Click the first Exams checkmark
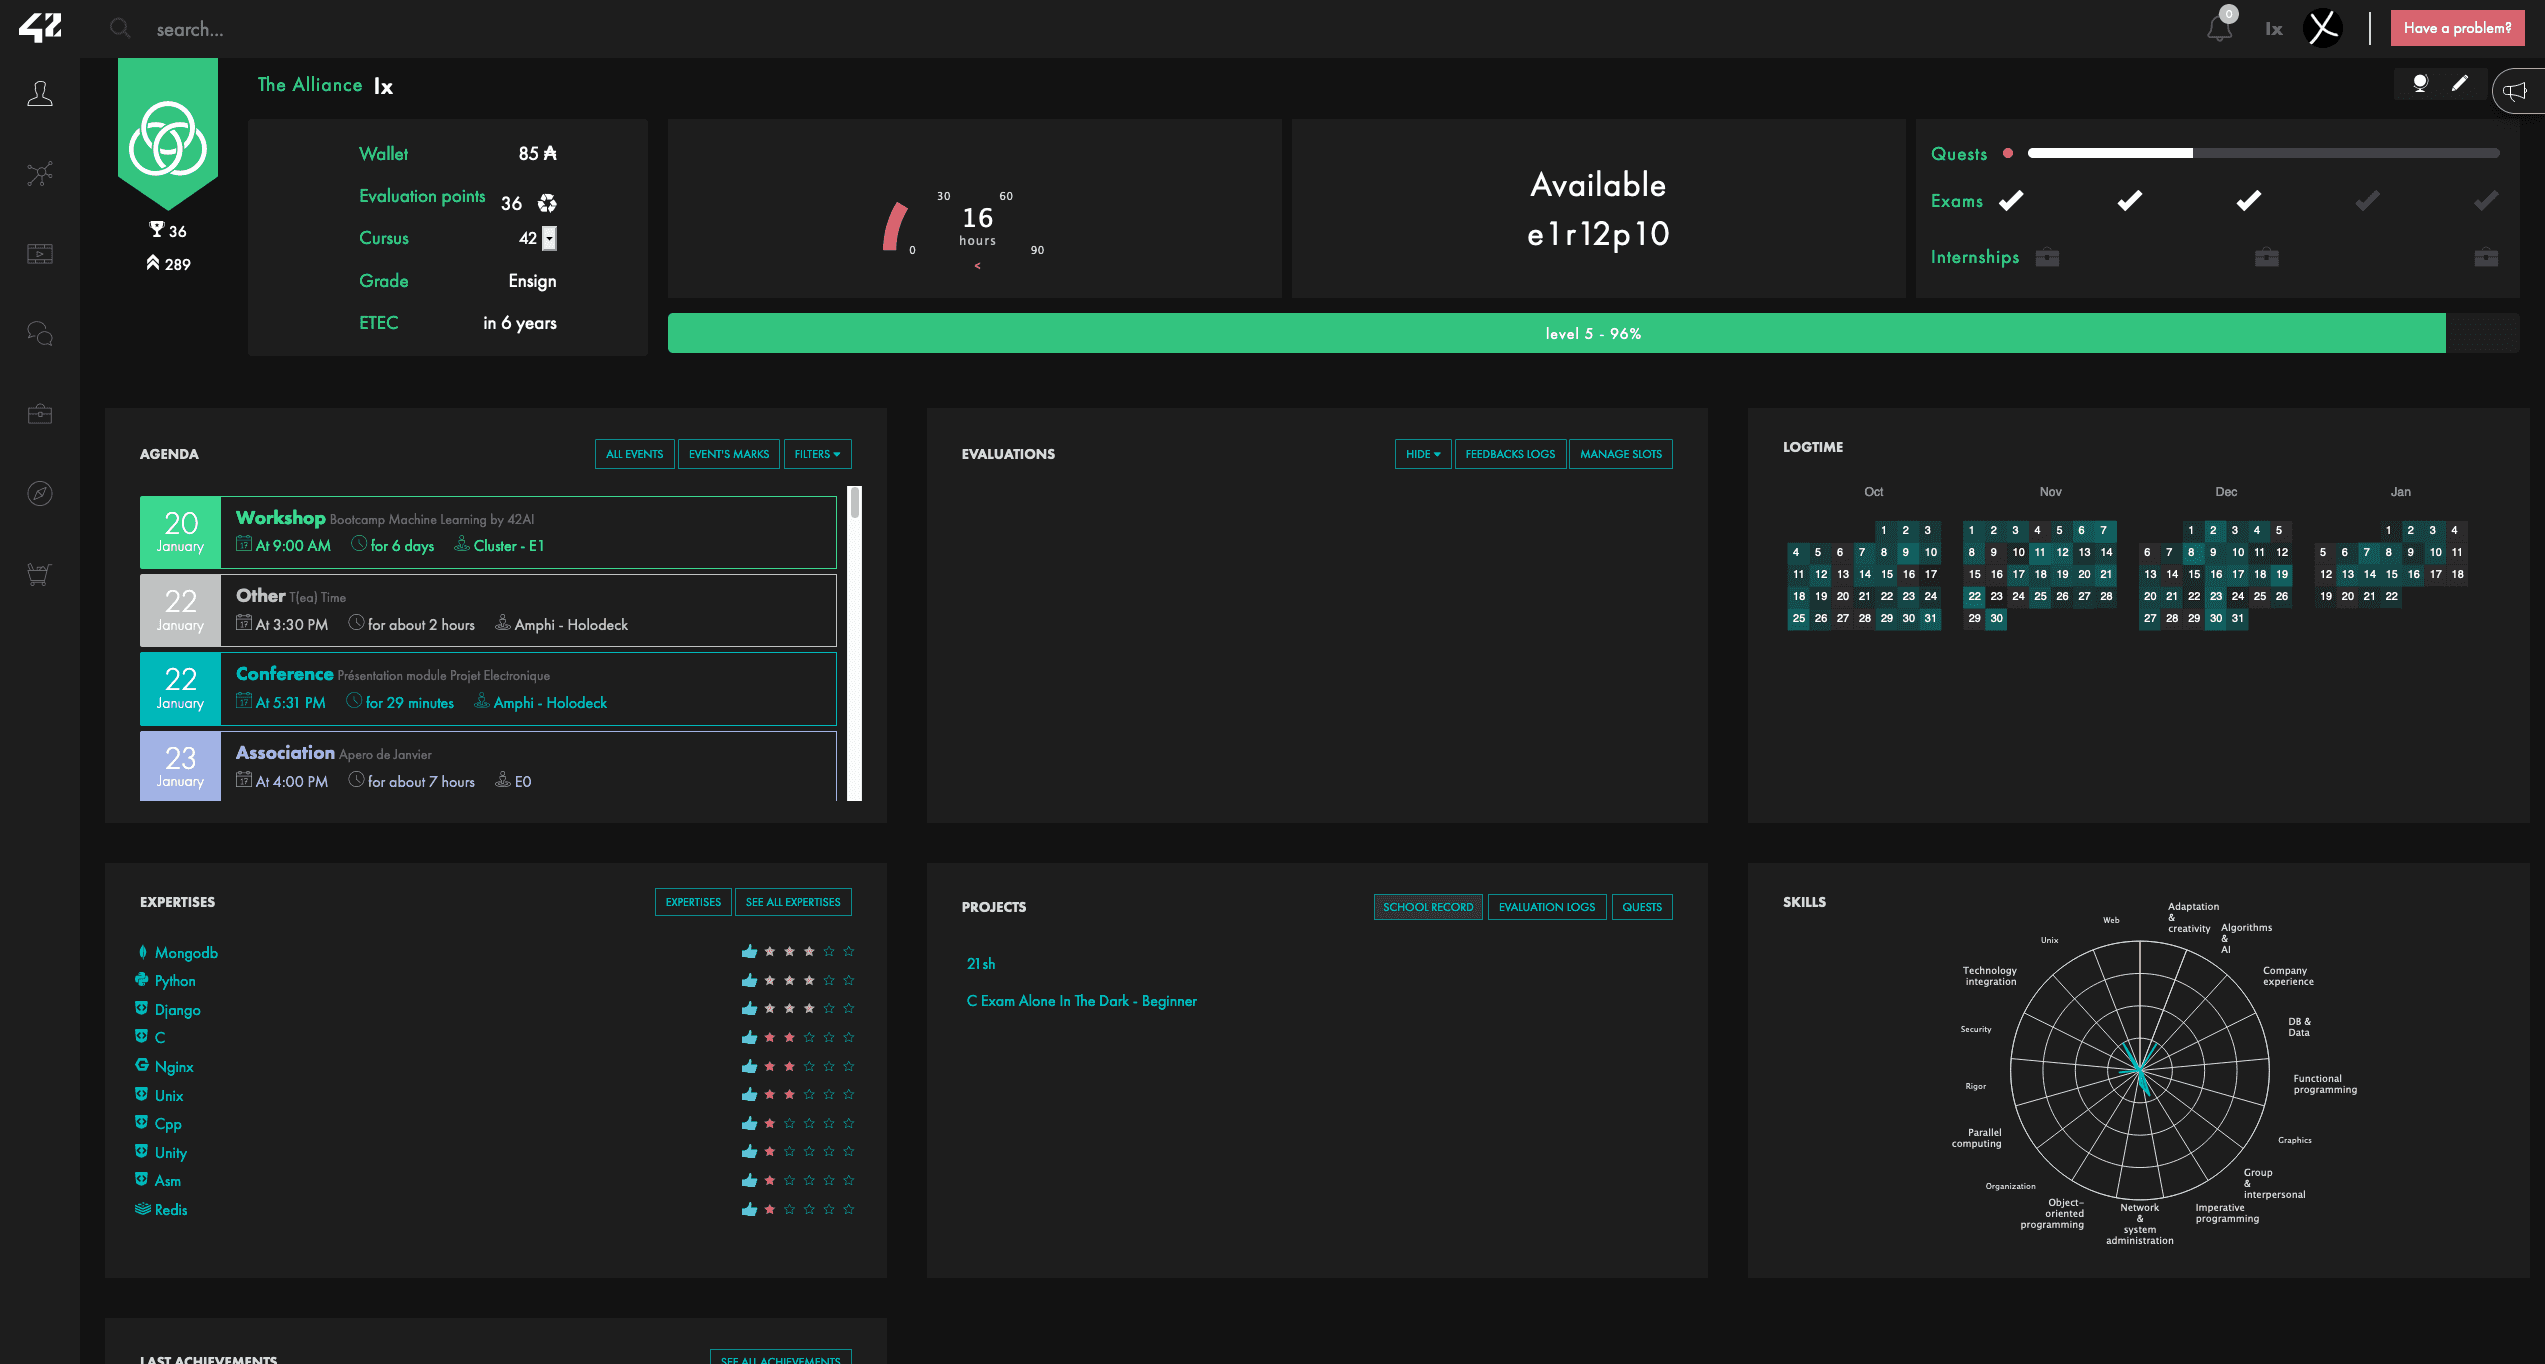The image size is (2545, 1364). click(x=2011, y=201)
